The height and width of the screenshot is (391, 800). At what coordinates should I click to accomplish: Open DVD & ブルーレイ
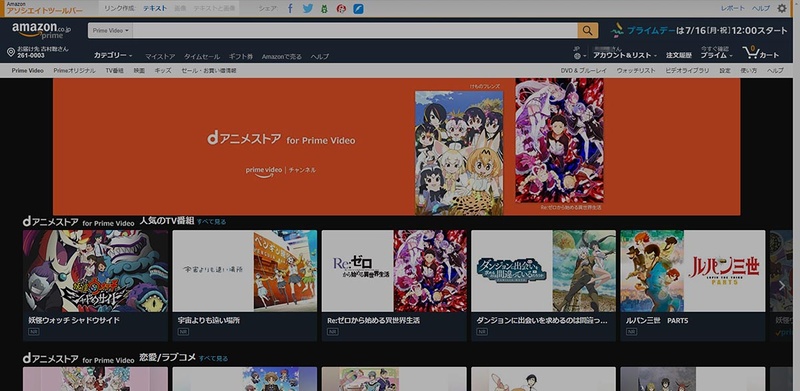tap(584, 70)
